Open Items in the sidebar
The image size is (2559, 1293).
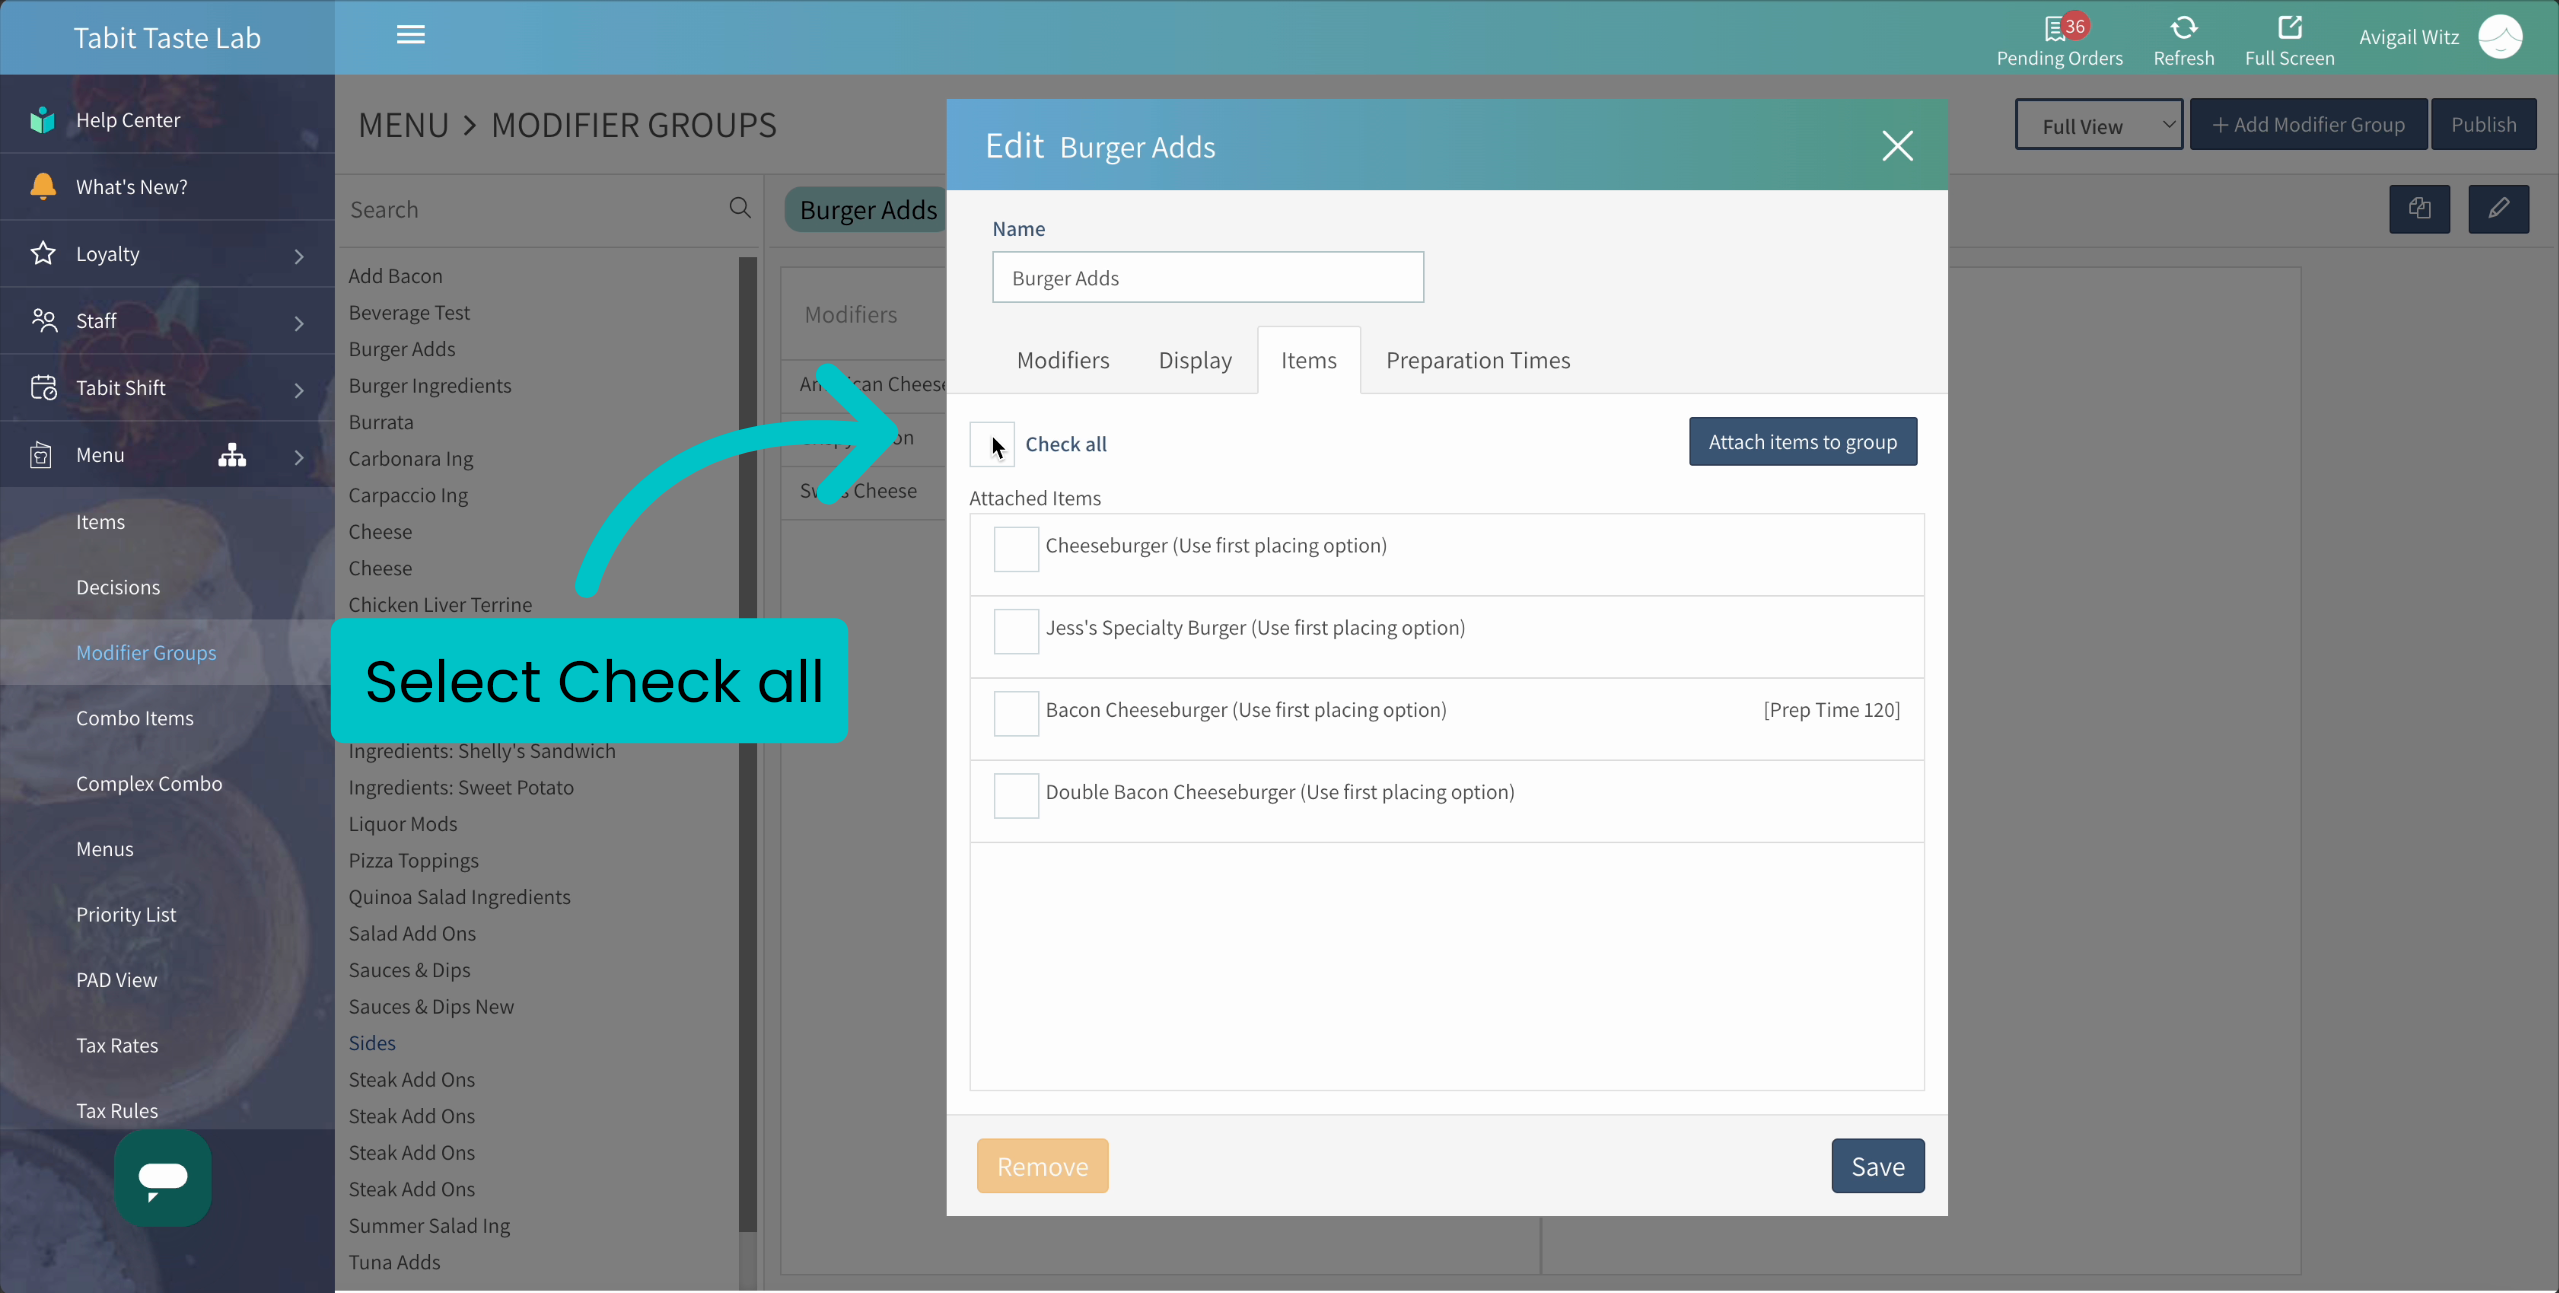coord(100,522)
